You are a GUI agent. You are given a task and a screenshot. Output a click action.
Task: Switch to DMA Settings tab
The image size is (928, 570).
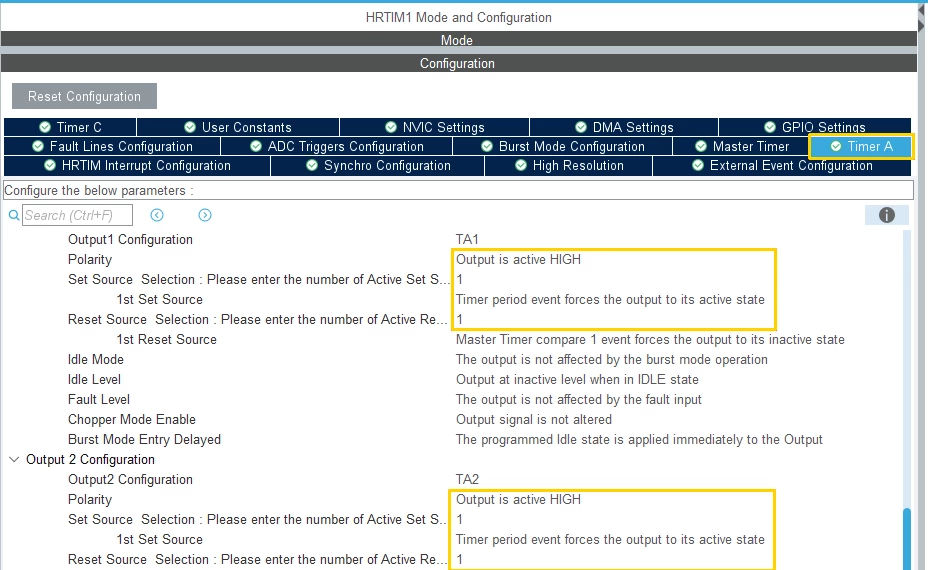pyautogui.click(x=624, y=127)
